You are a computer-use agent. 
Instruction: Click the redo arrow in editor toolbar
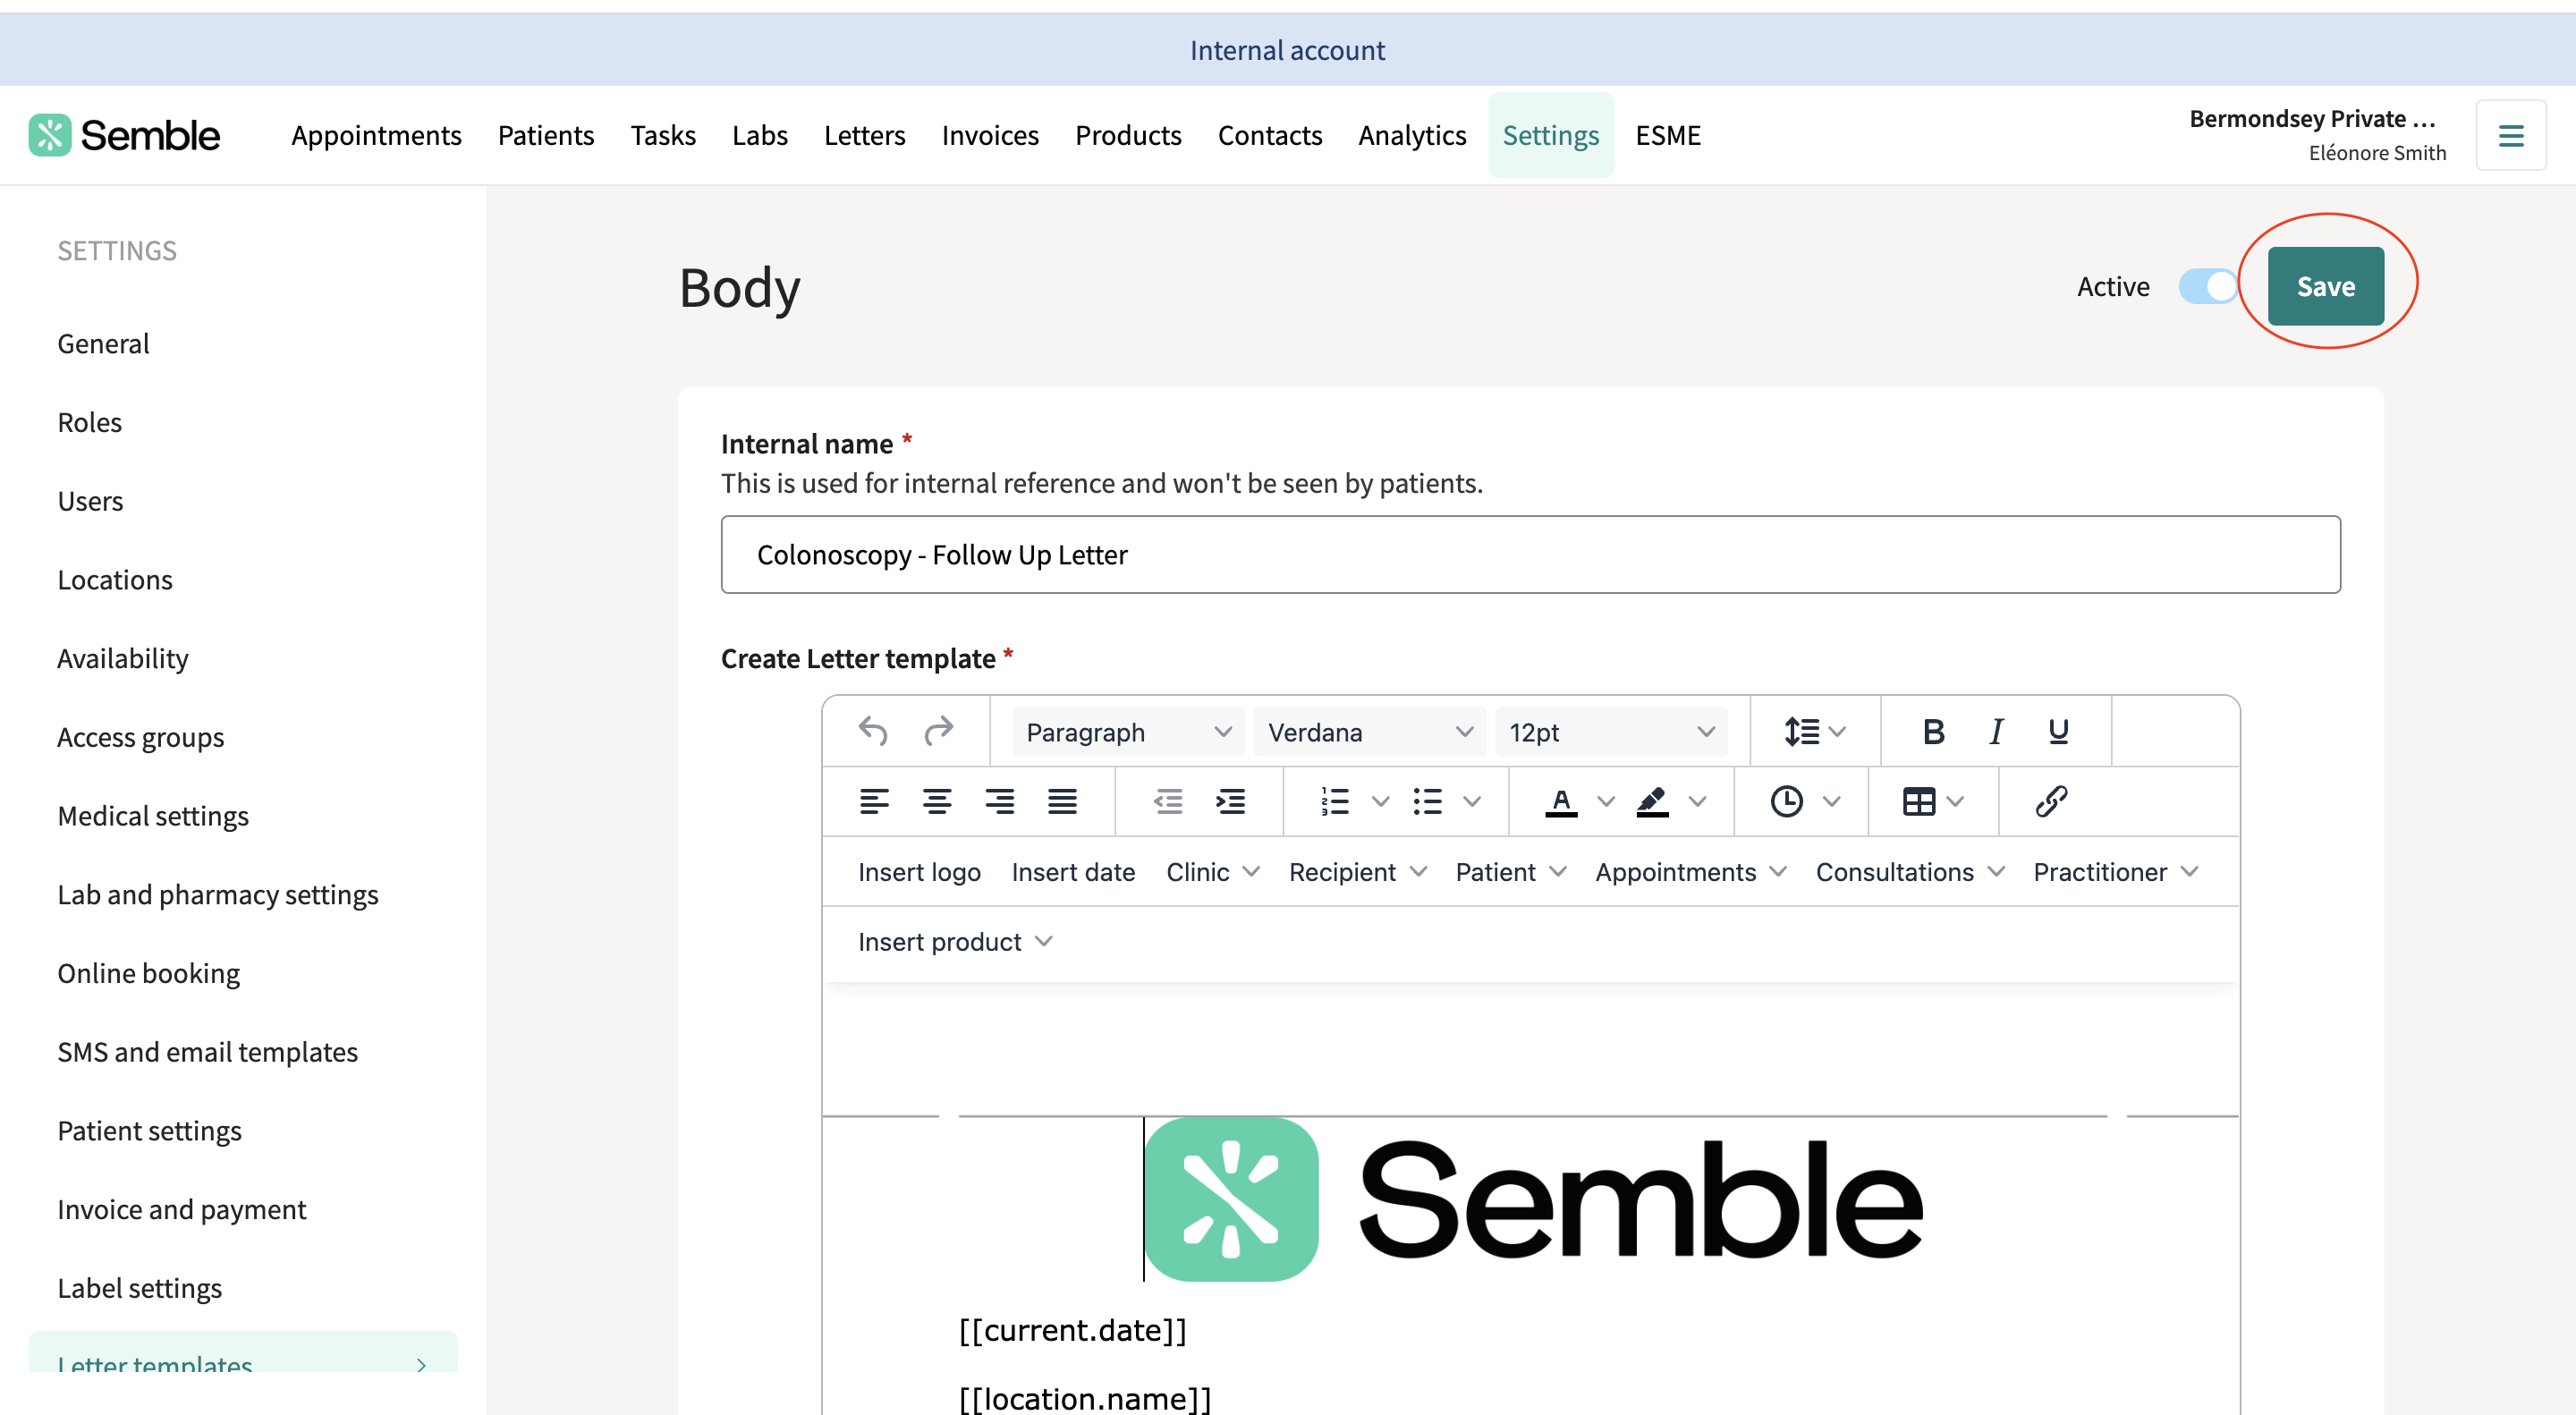[x=938, y=732]
